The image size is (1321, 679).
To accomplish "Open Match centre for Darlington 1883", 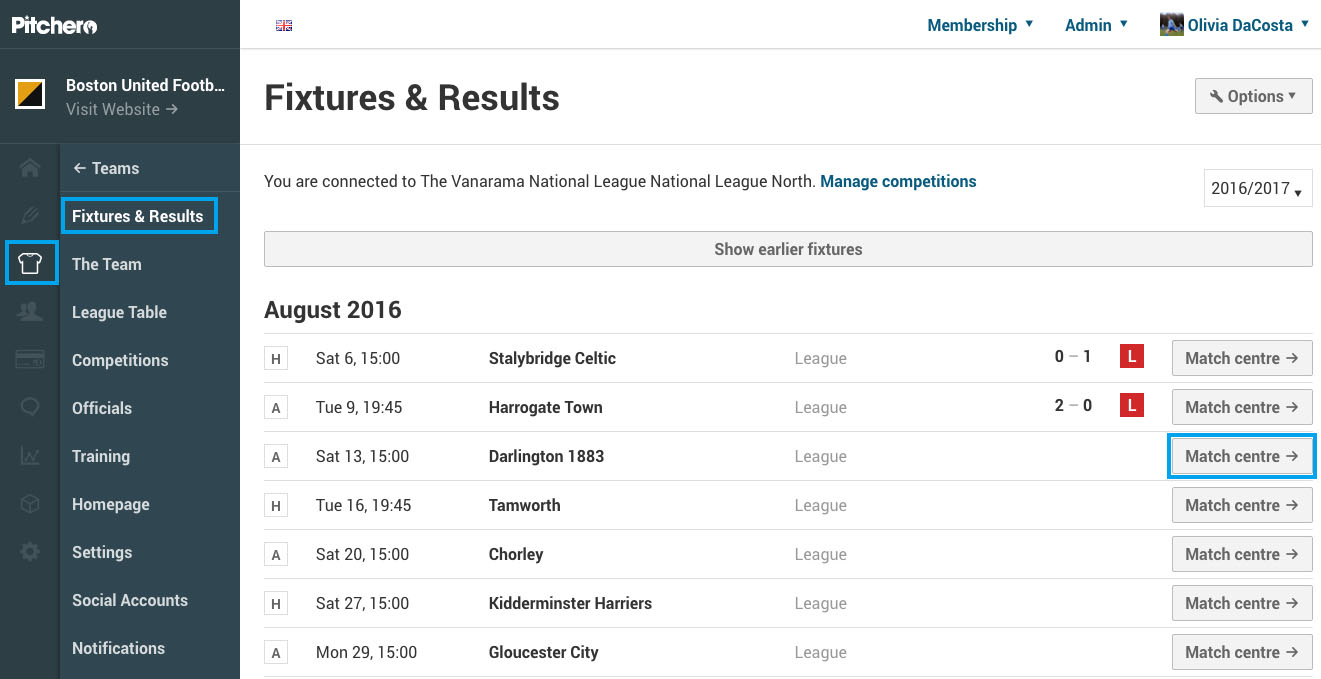I will (1242, 456).
